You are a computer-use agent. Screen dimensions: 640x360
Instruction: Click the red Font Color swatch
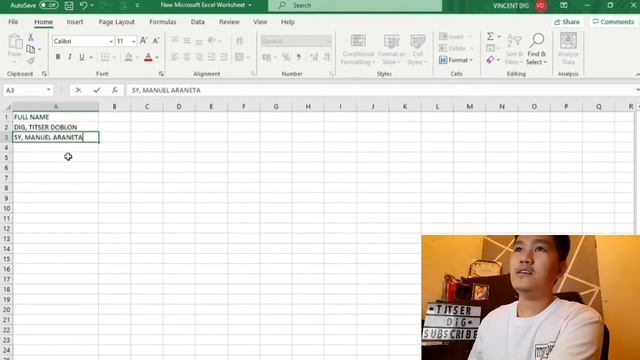pyautogui.click(x=148, y=57)
